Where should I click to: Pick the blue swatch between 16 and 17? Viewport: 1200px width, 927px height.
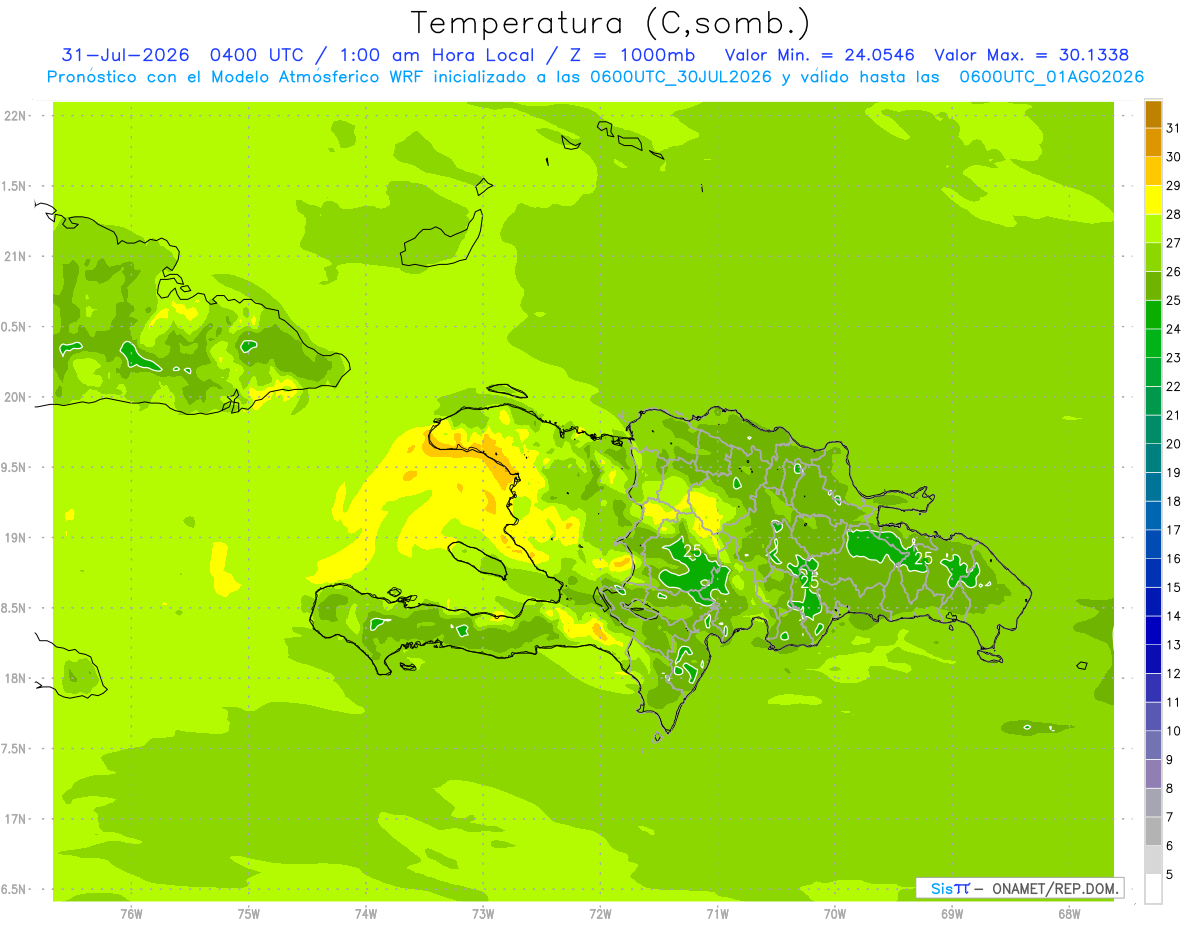point(1153,545)
